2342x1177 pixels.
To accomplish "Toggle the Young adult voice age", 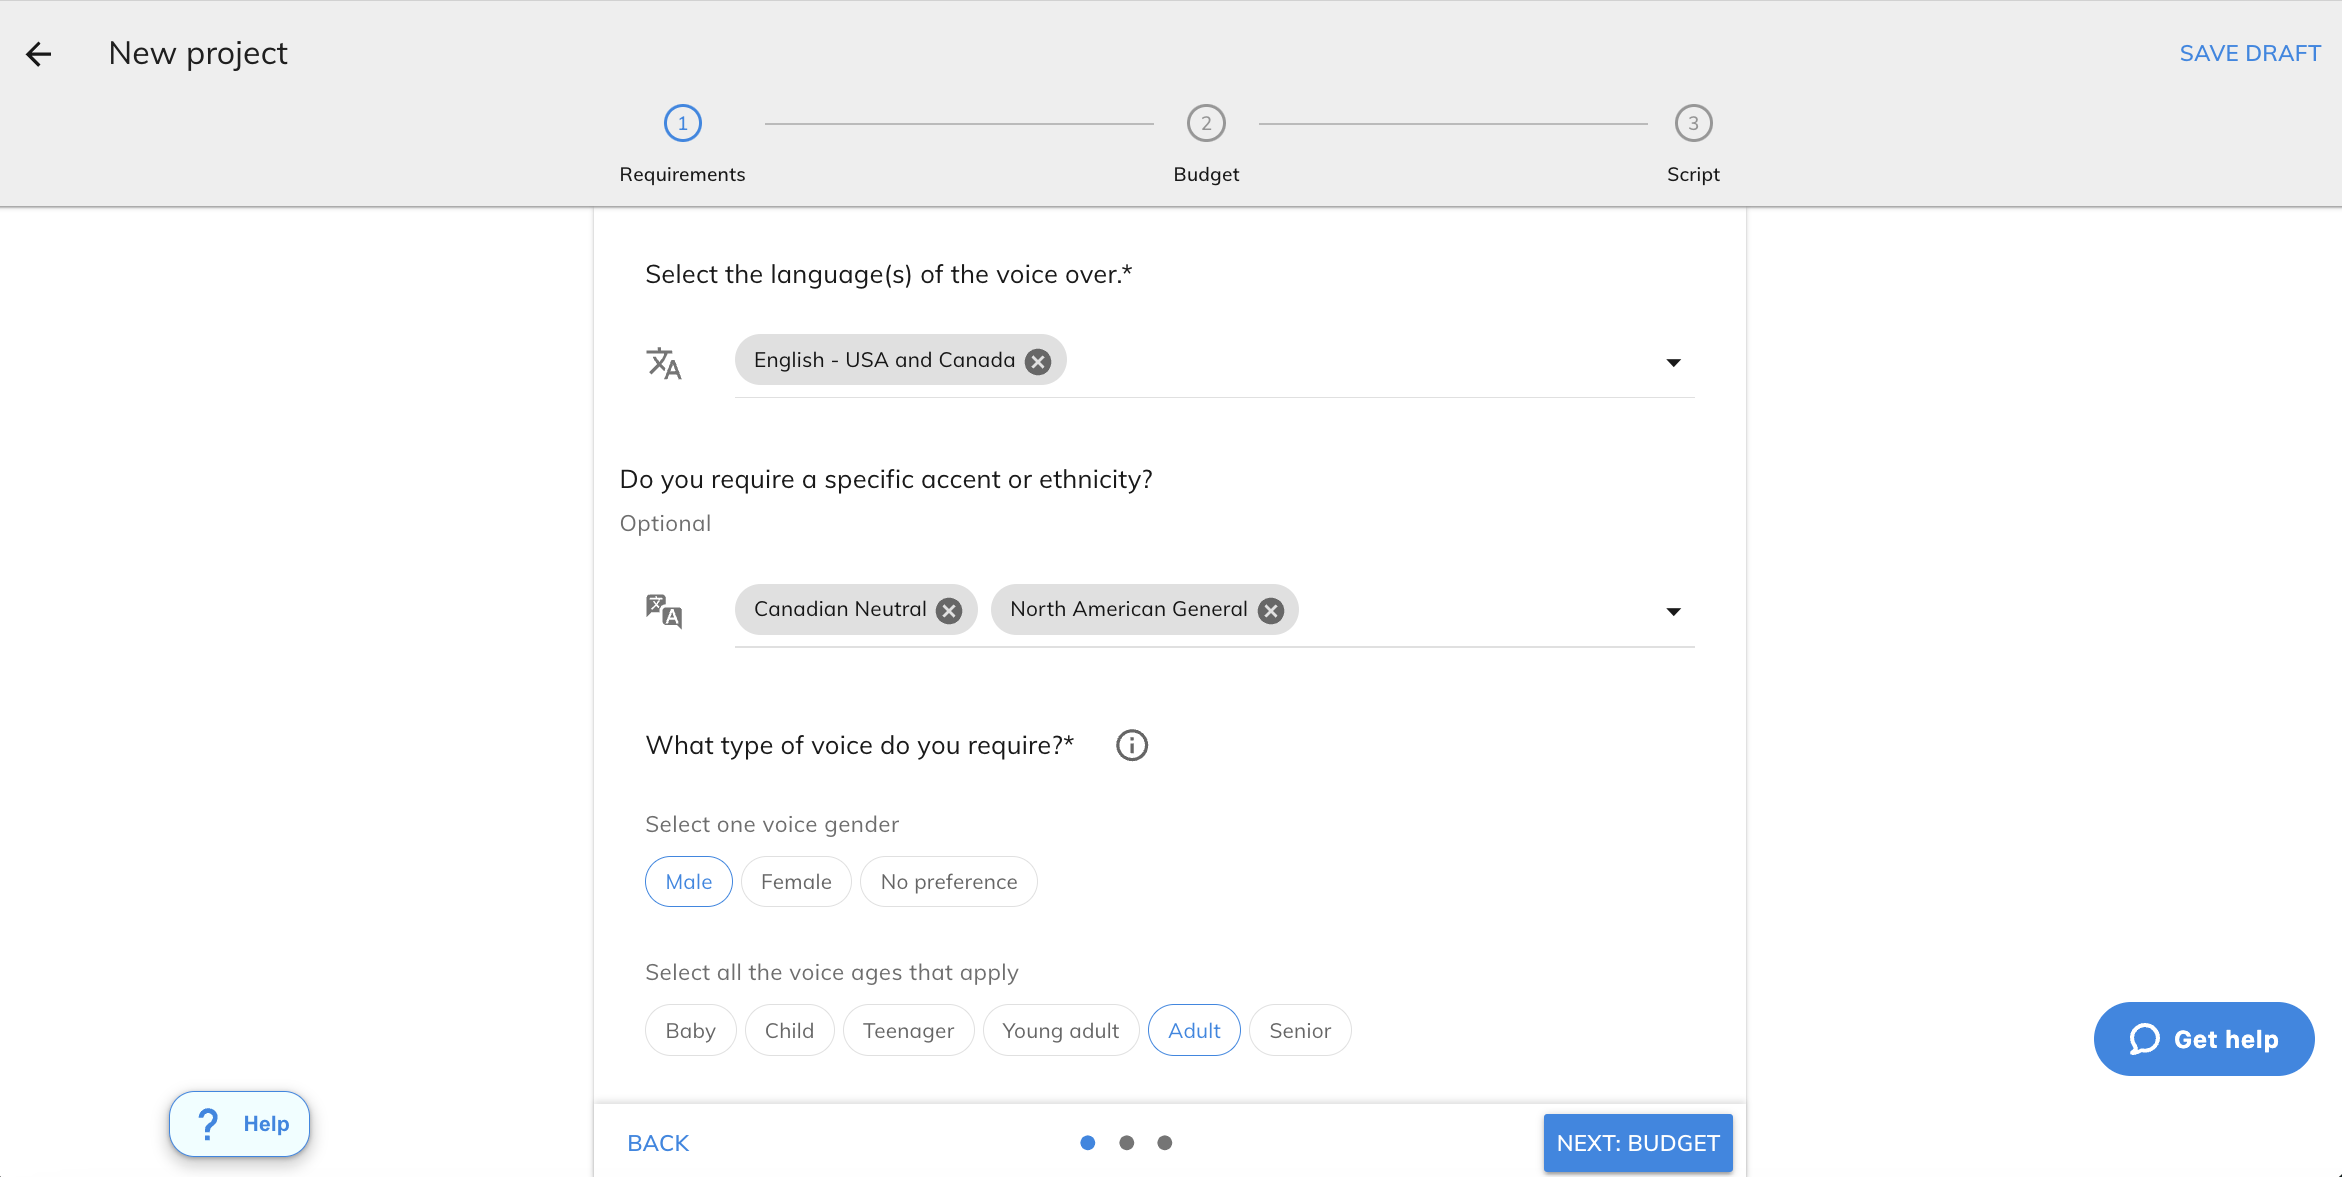I will [1060, 1030].
